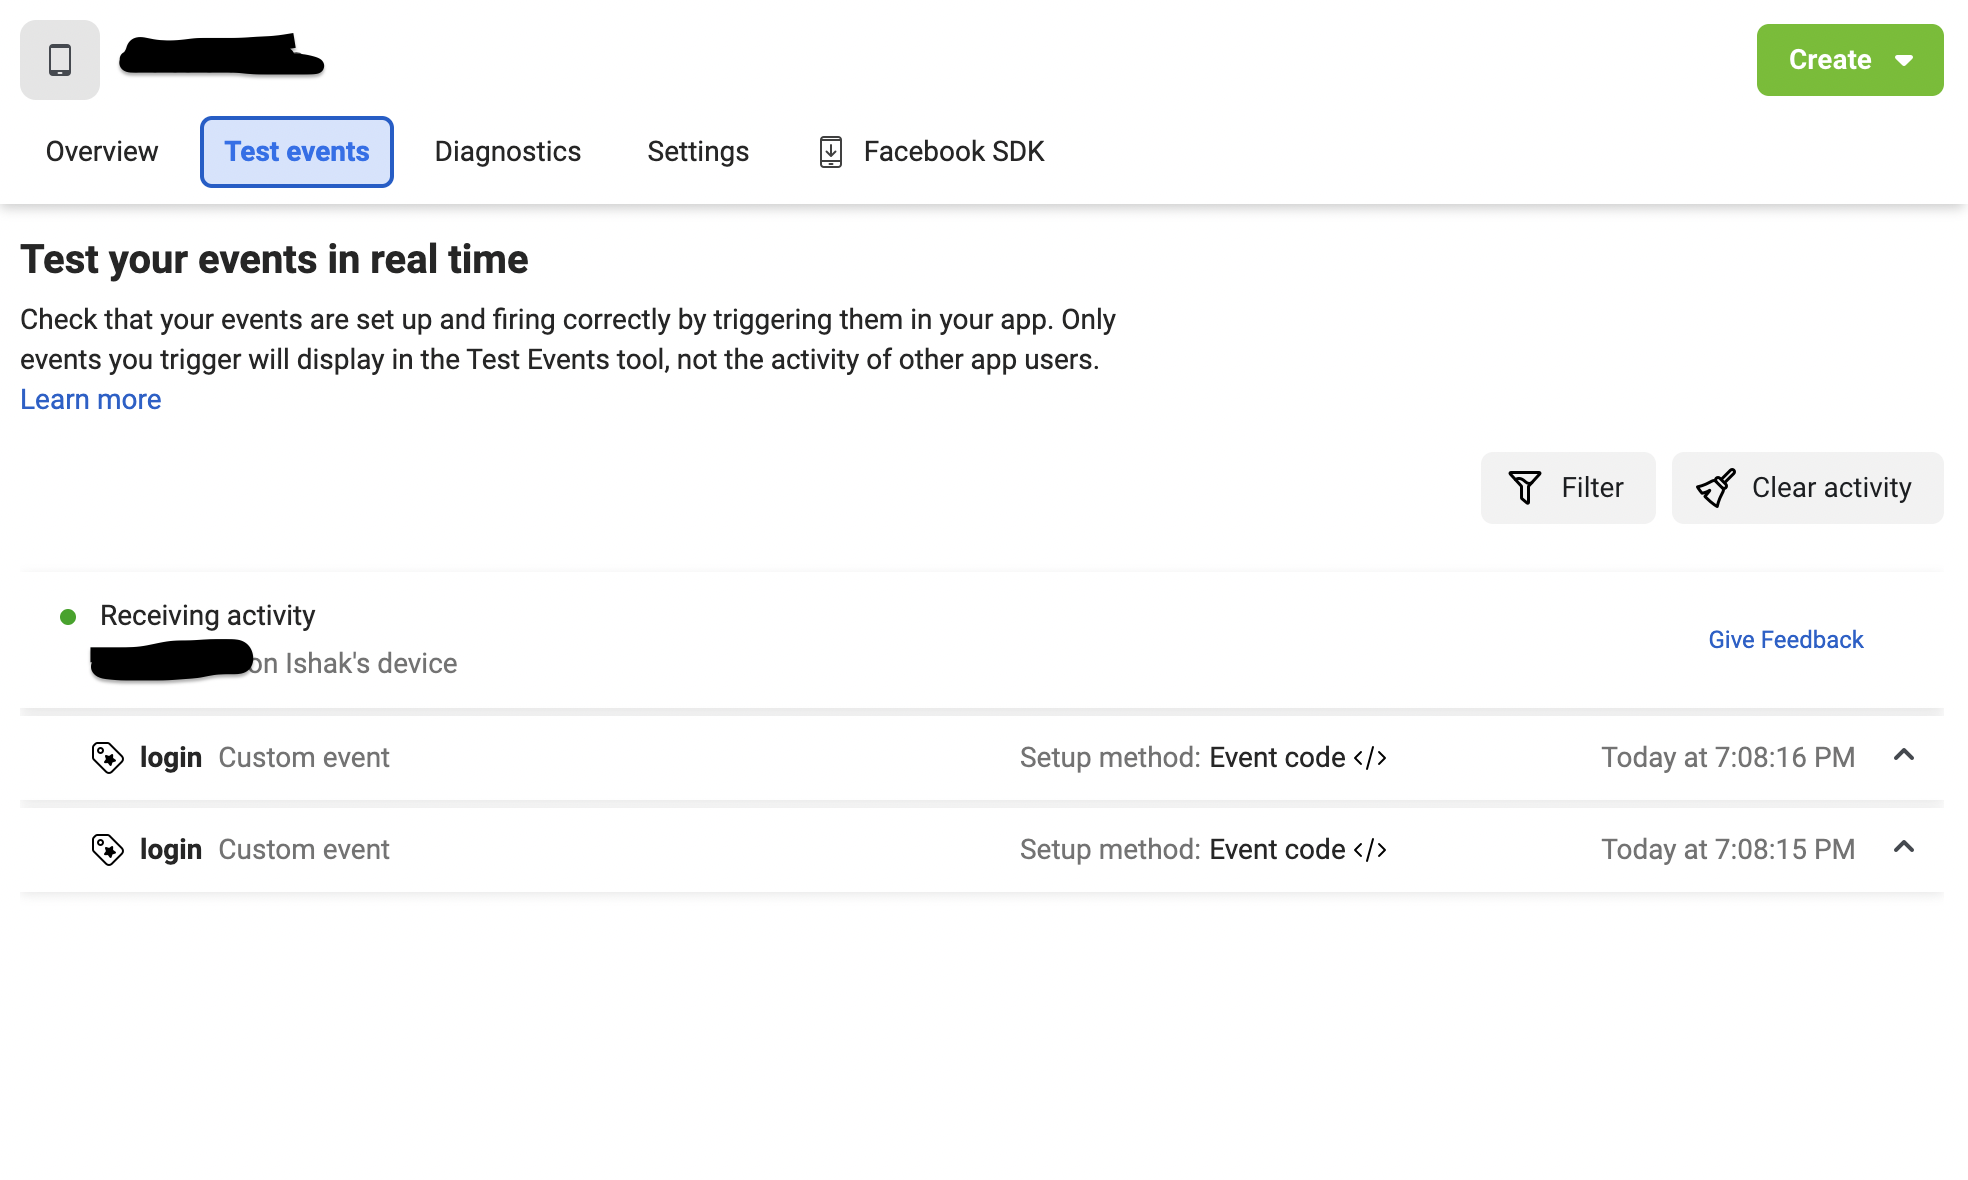Open the Create dropdown arrow

[x=1905, y=59]
